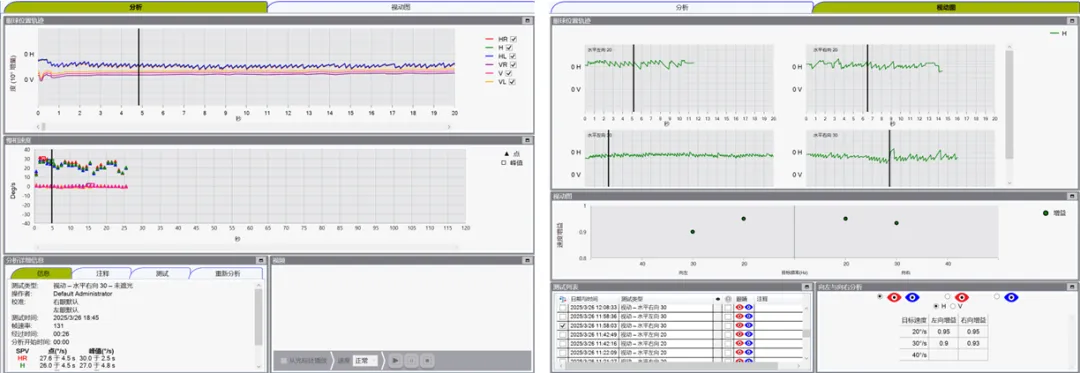Click the stop button in the video panel

pos(428,360)
